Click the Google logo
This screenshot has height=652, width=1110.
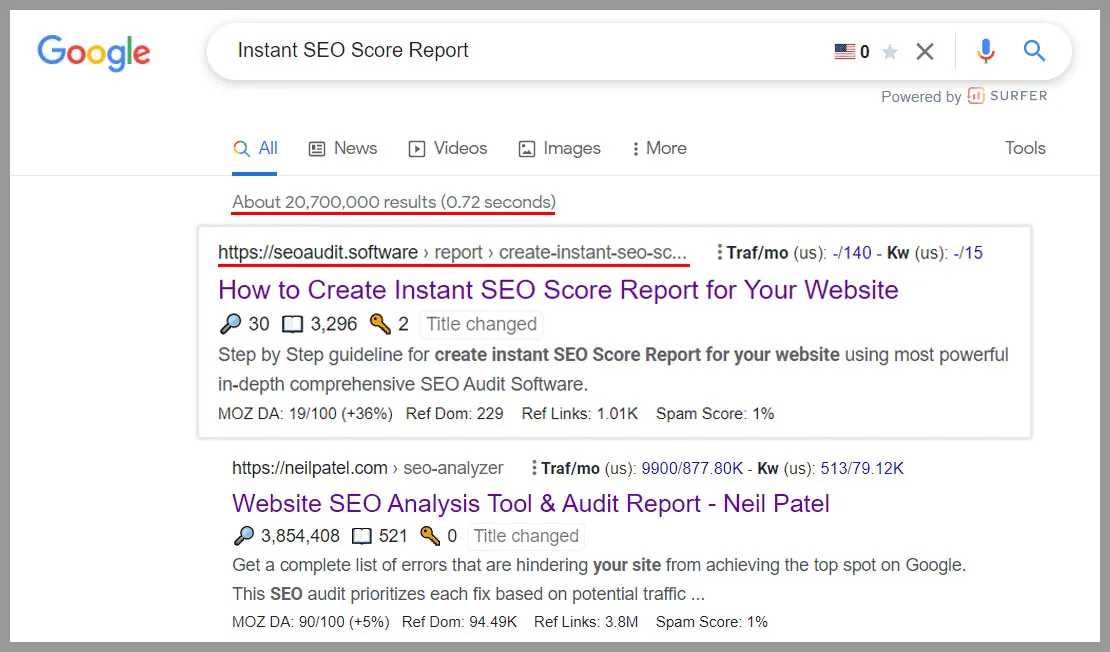(93, 52)
